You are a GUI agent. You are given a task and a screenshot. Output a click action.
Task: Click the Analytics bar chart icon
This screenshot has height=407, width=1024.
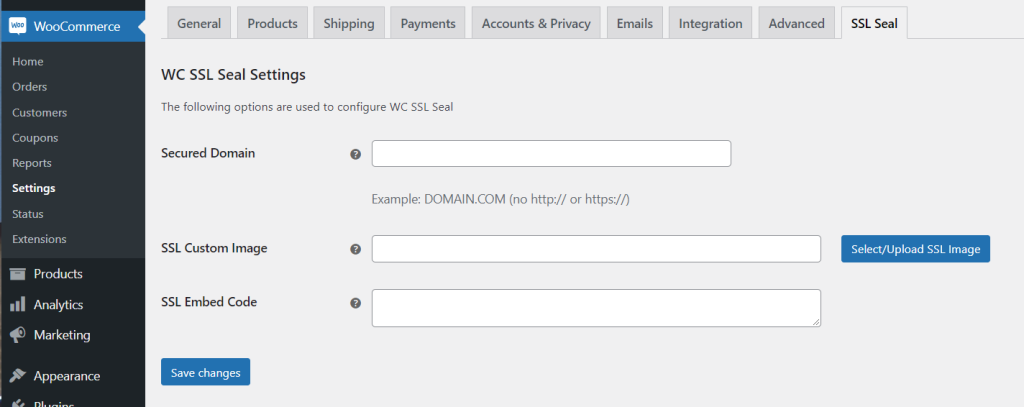18,304
